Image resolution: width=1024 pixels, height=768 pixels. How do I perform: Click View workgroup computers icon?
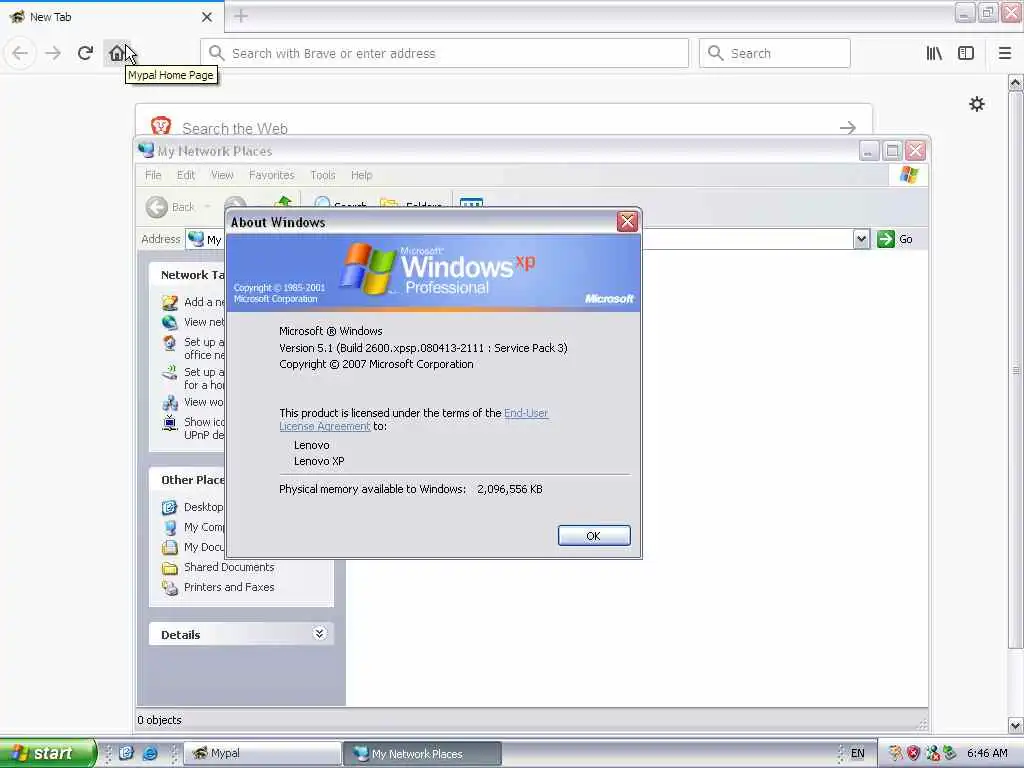tap(170, 402)
